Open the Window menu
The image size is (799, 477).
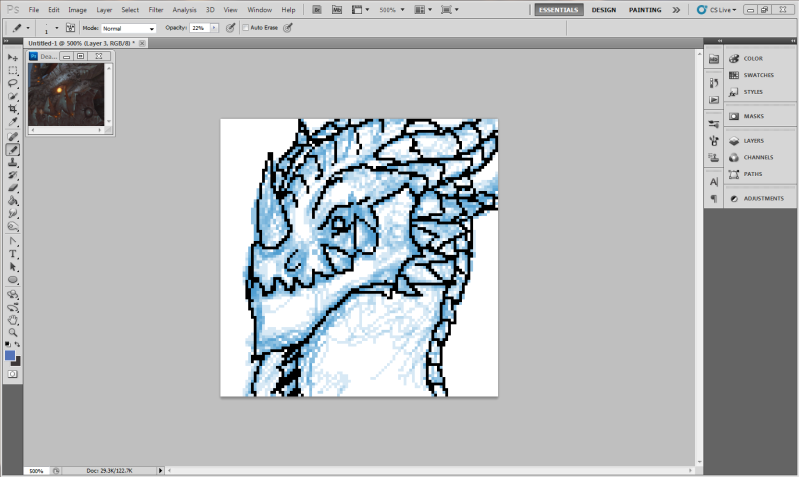259,10
